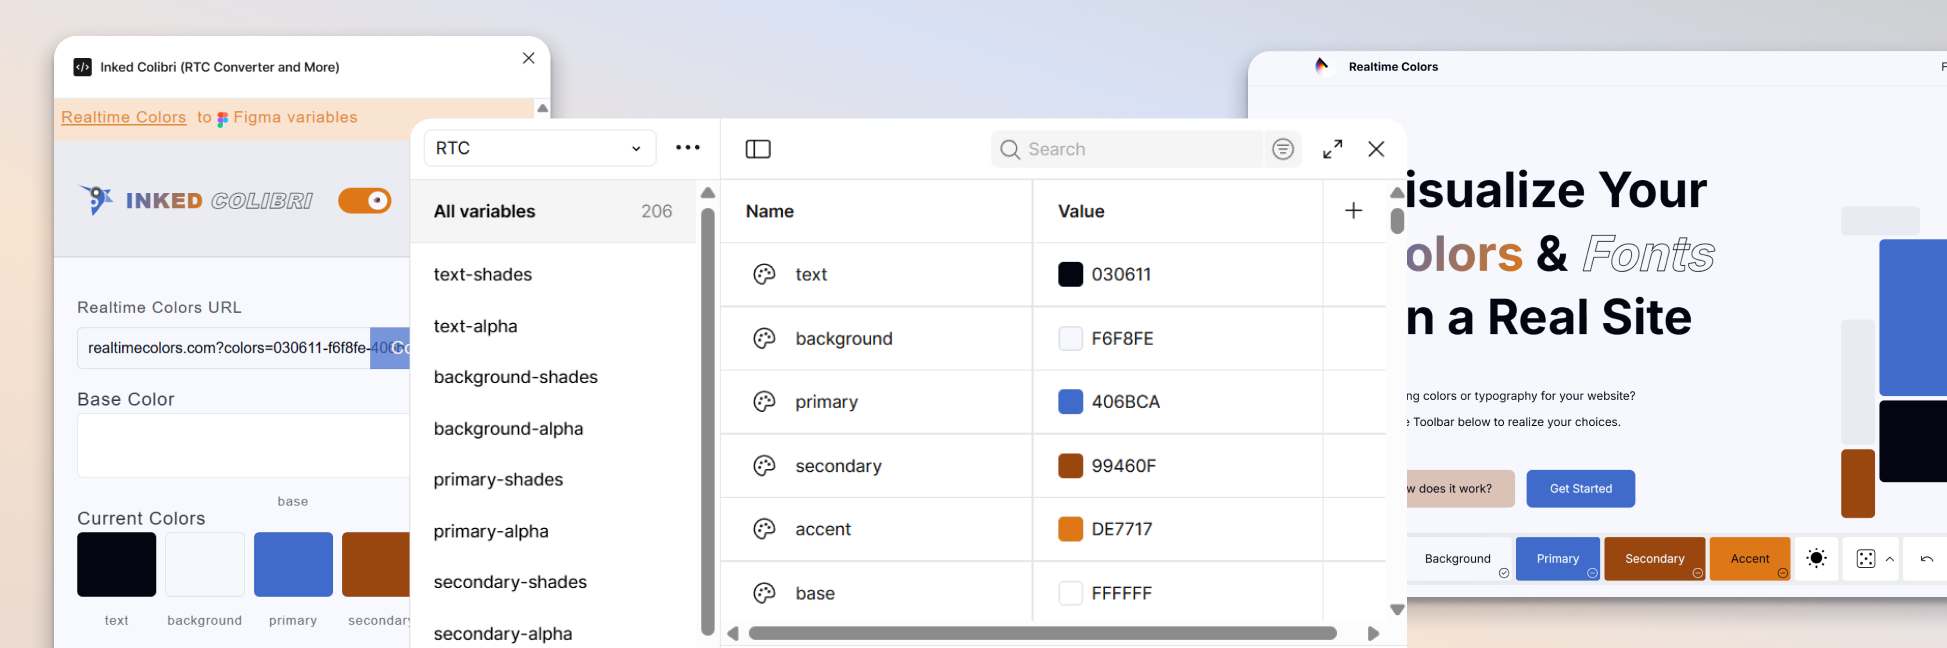The image size is (1947, 648).
Task: Open the Realtime Colors link
Action: 124,117
